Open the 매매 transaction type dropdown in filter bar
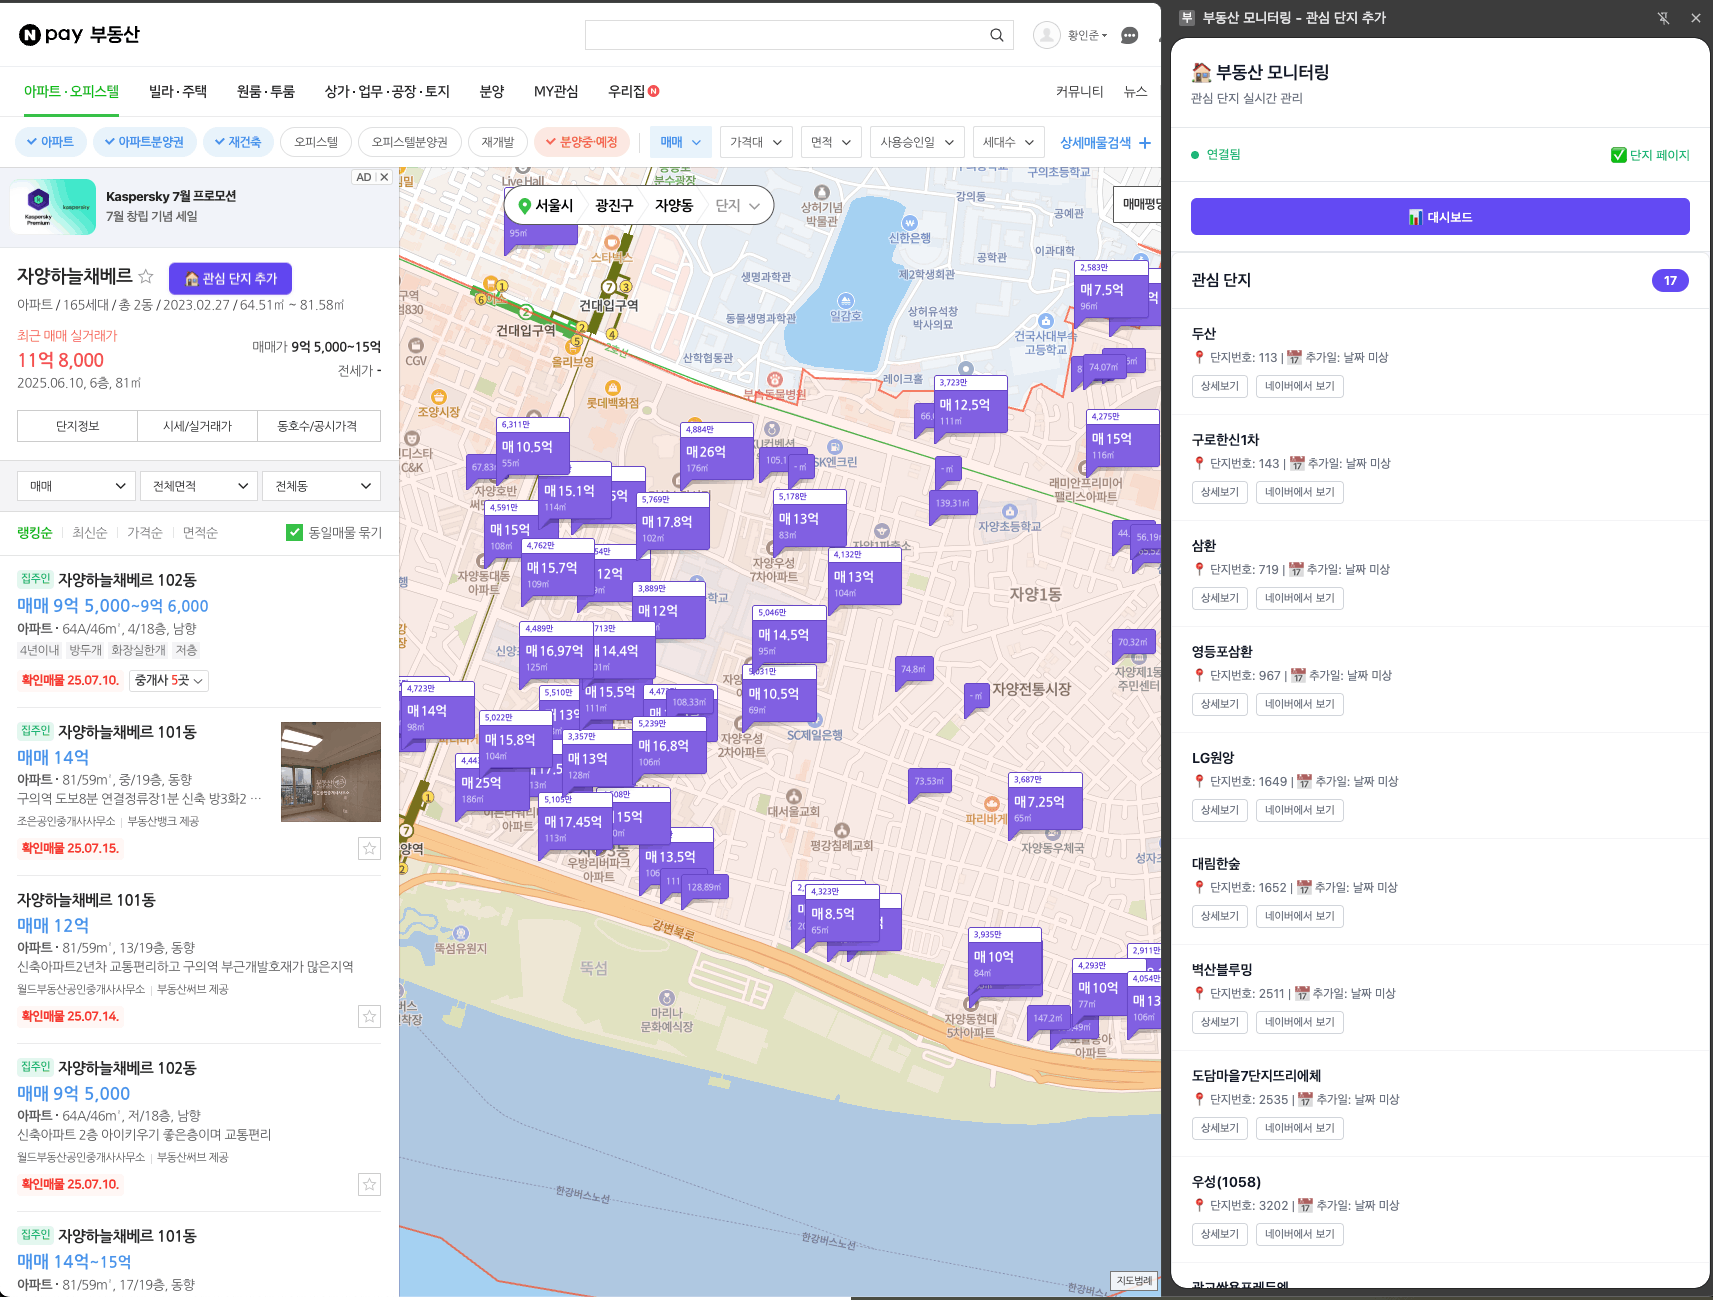Viewport: 1713px width, 1300px height. point(681,142)
